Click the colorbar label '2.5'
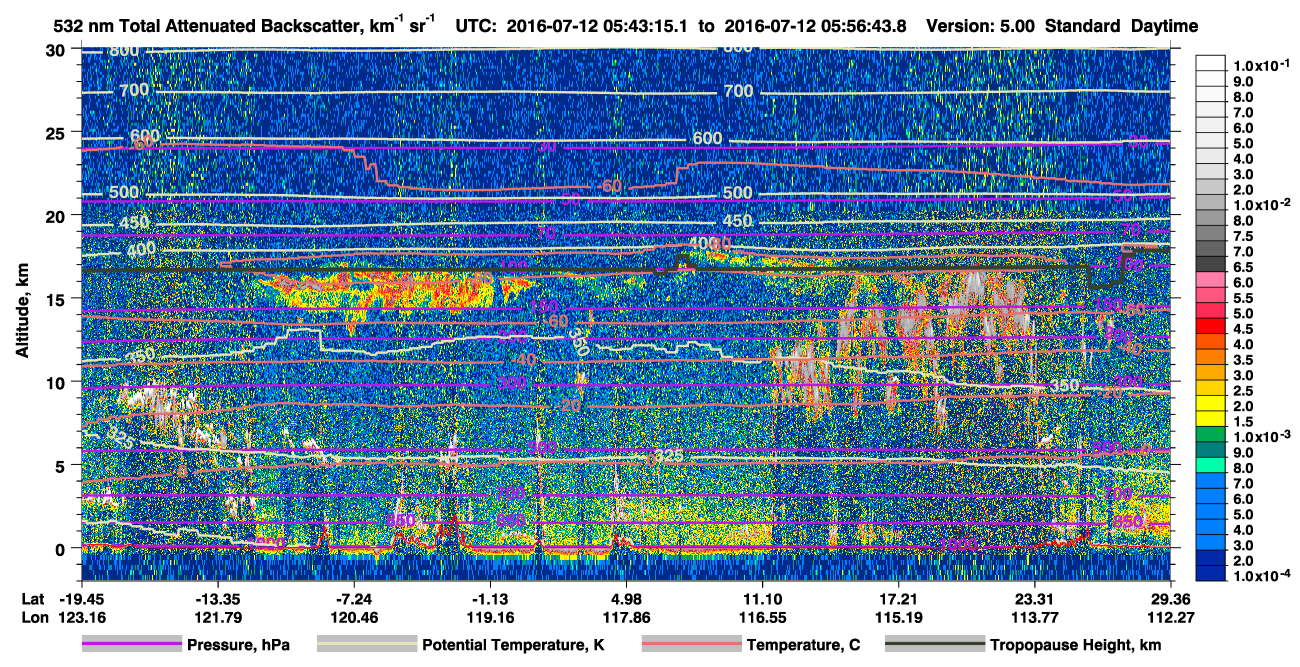Image resolution: width=1300 pixels, height=667 pixels. (x=1244, y=392)
